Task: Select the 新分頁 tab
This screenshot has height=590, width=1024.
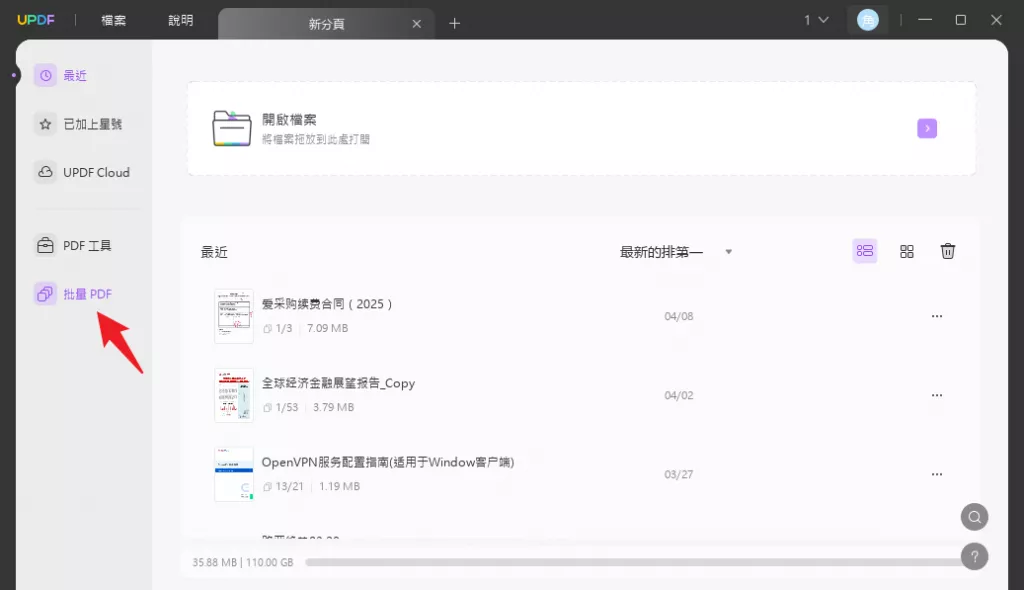Action: 327,24
